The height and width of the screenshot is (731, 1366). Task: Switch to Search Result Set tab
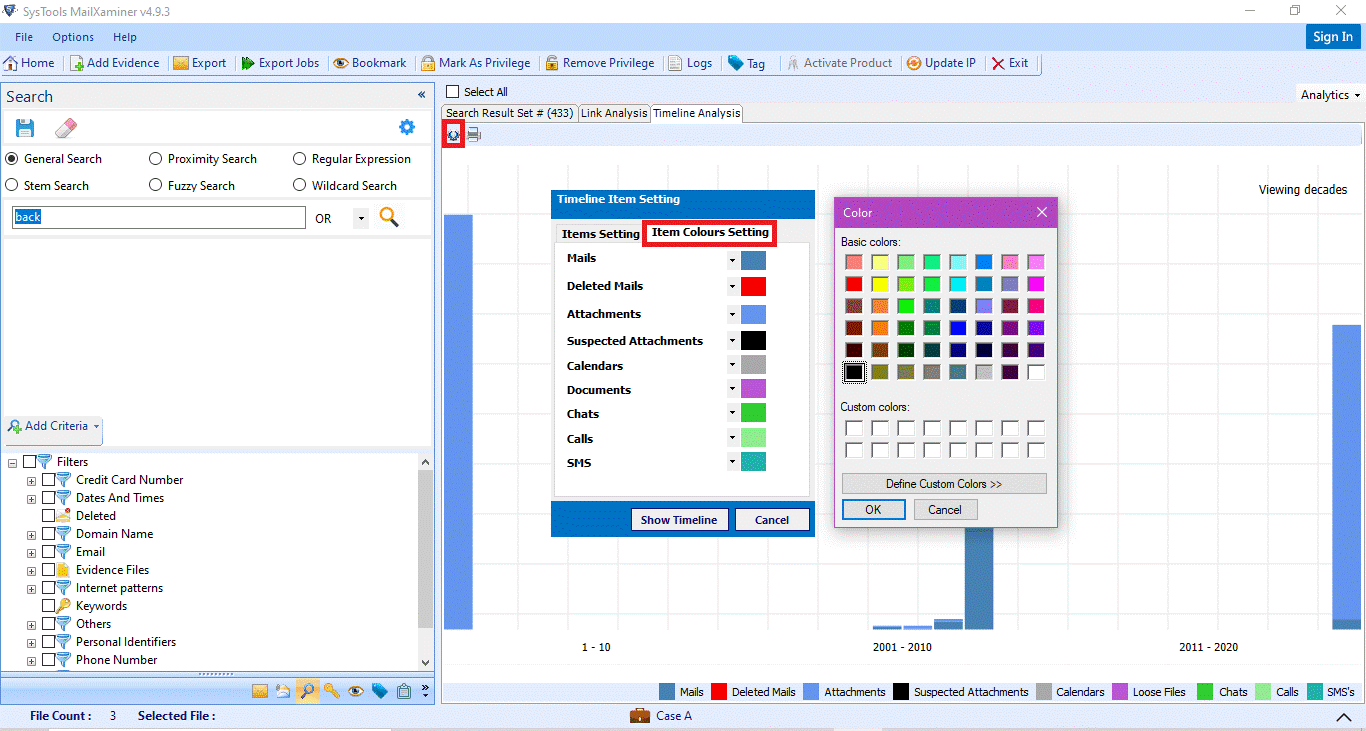pos(509,113)
